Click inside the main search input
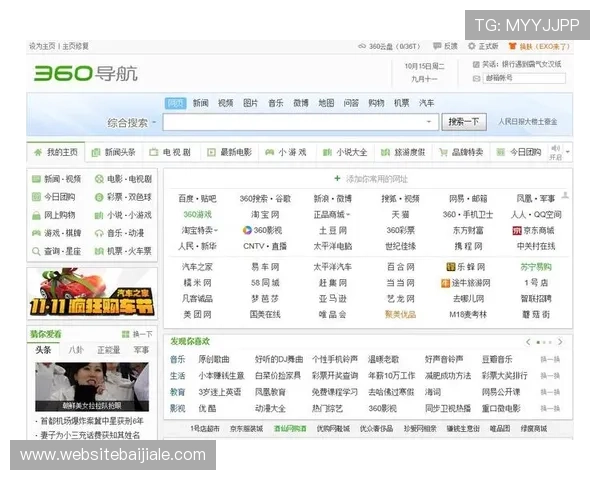Image resolution: width=600 pixels, height=480 pixels. [295, 122]
